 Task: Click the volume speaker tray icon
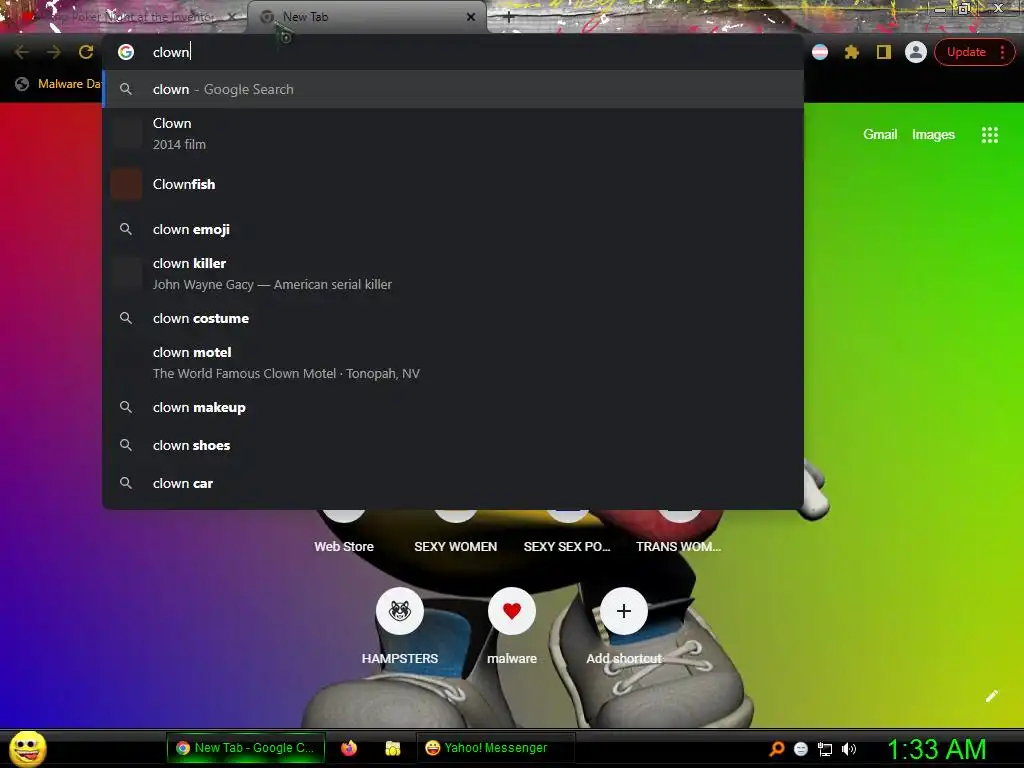[x=848, y=749]
